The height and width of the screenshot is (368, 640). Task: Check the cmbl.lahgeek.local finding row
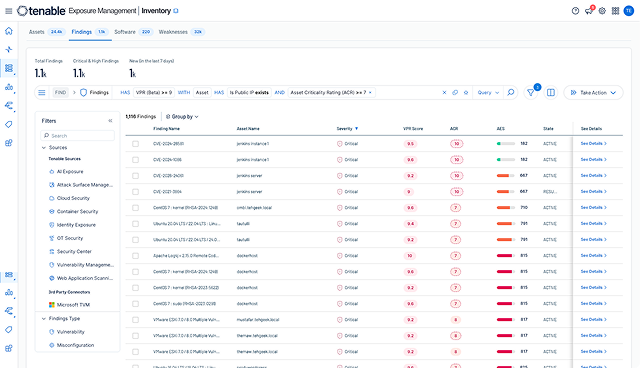coord(136,208)
